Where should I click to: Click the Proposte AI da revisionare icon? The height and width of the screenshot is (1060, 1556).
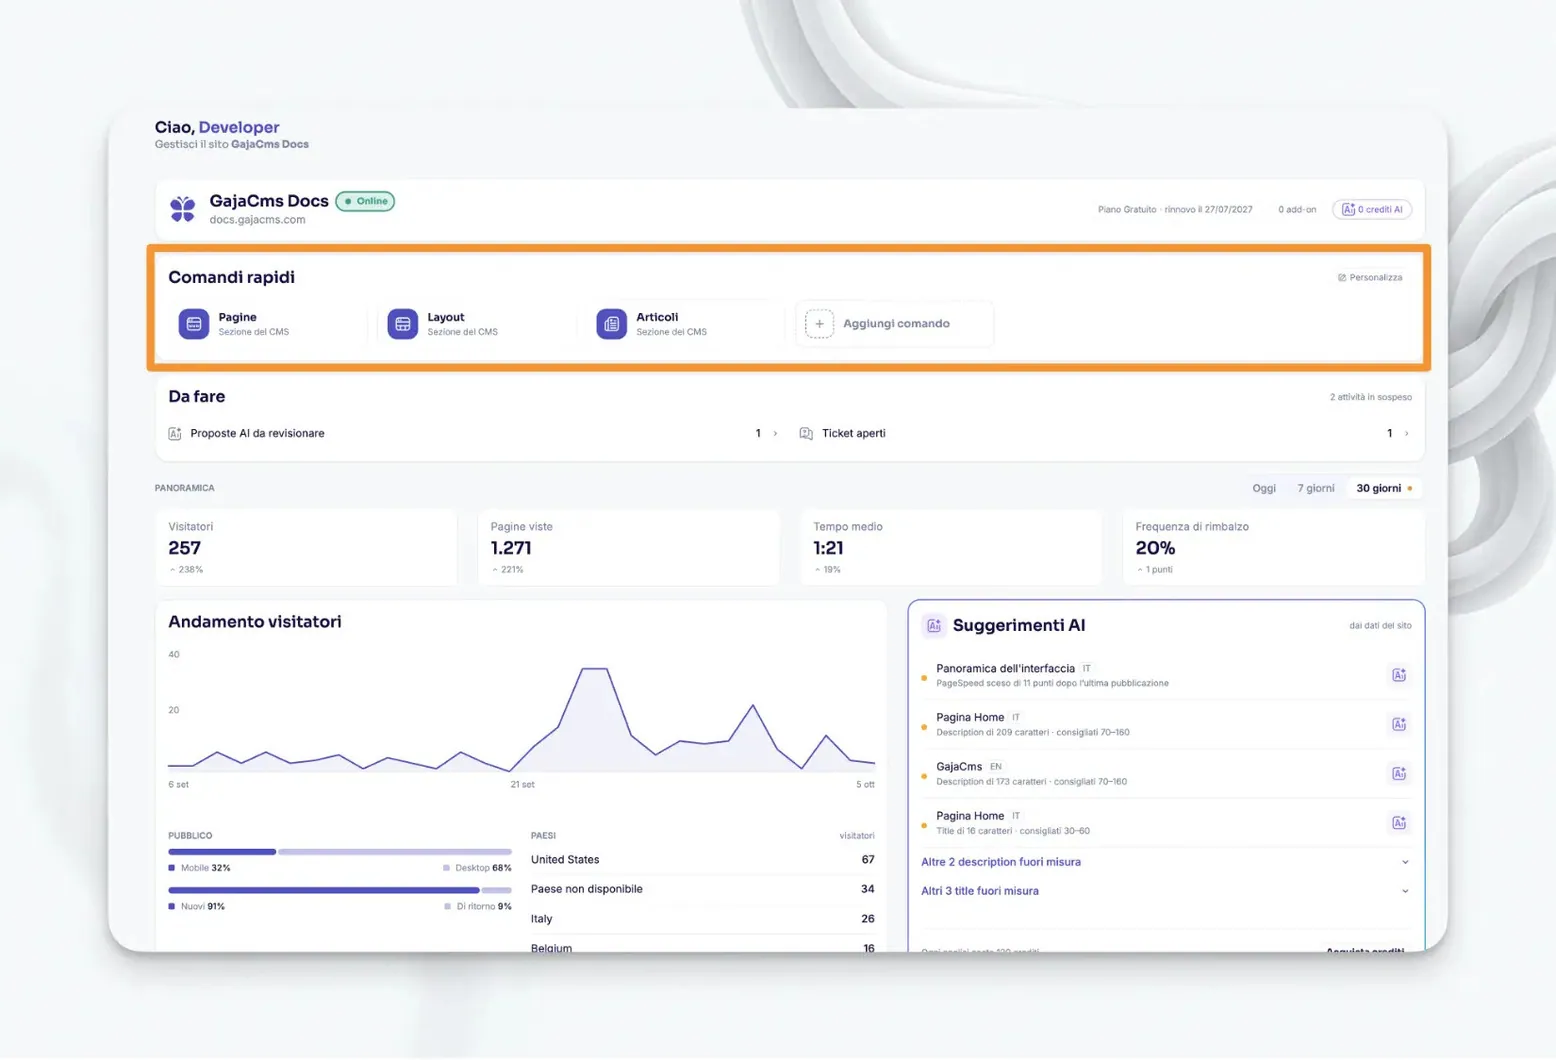point(175,433)
